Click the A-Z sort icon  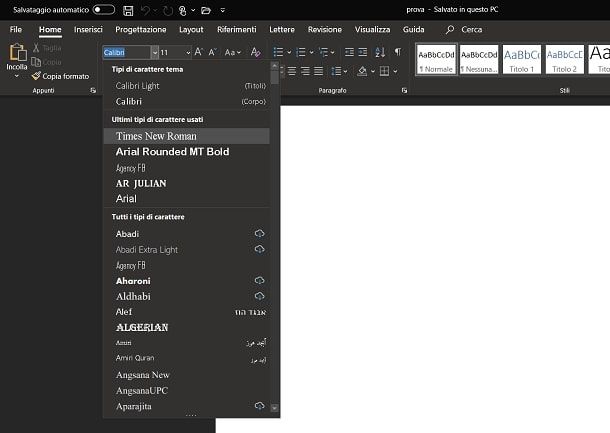[380, 52]
